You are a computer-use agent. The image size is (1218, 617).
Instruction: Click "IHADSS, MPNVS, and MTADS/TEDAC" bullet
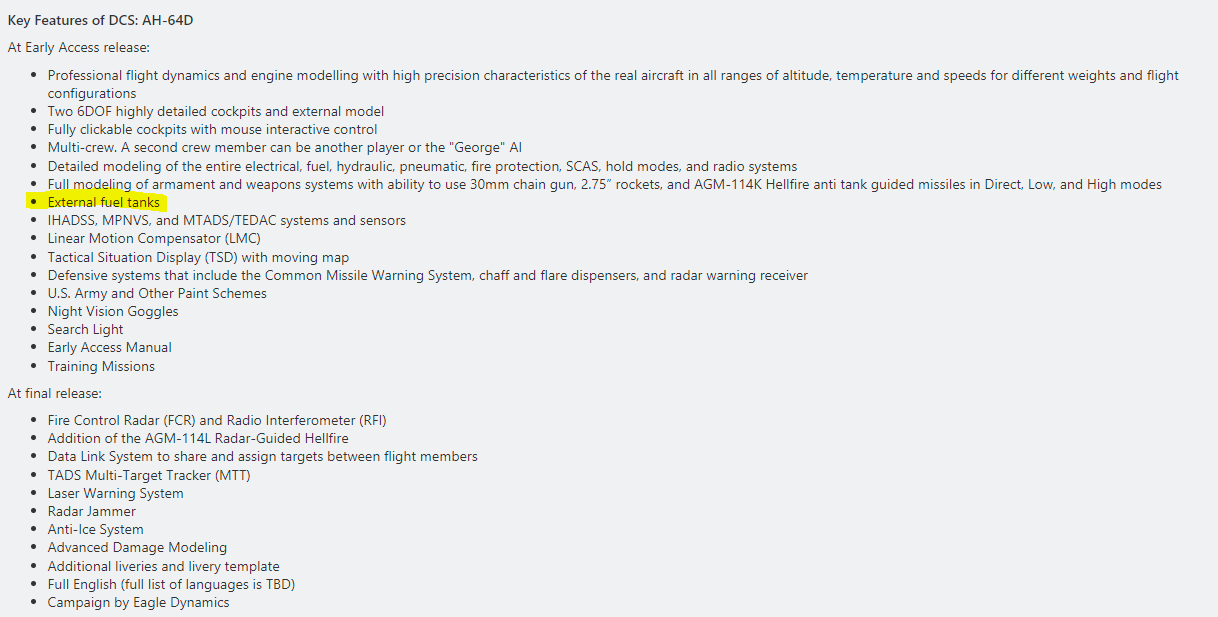click(x=227, y=220)
